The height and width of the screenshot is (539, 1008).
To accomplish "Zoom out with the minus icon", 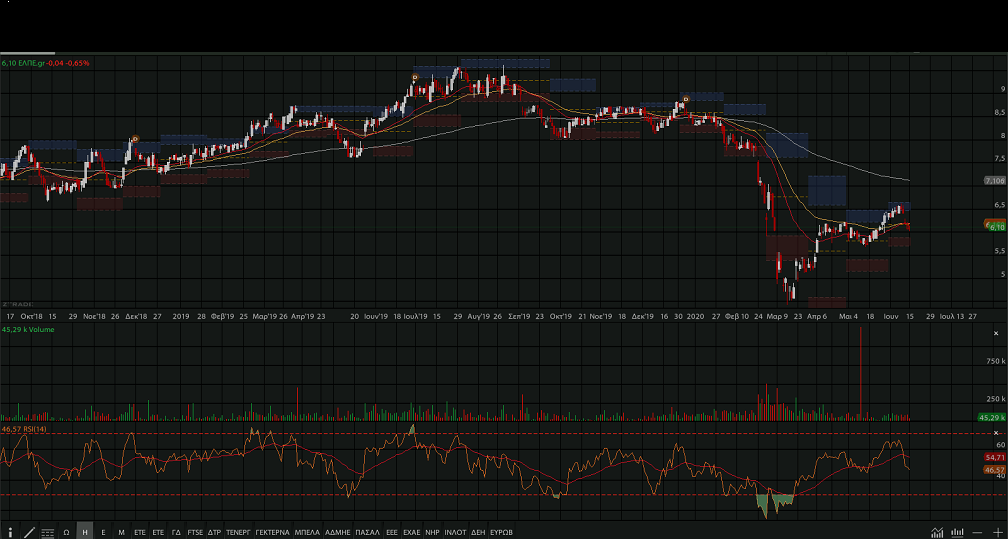I will click(977, 532).
